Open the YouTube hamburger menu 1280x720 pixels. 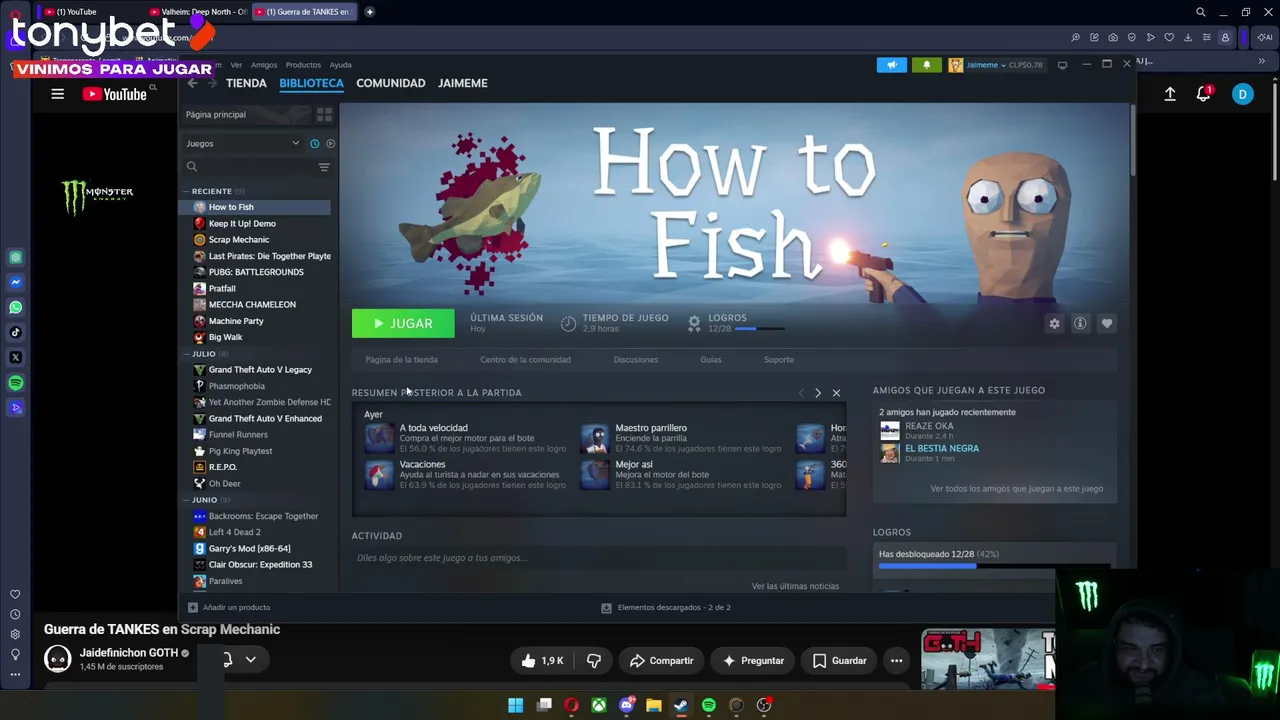[x=57, y=94]
